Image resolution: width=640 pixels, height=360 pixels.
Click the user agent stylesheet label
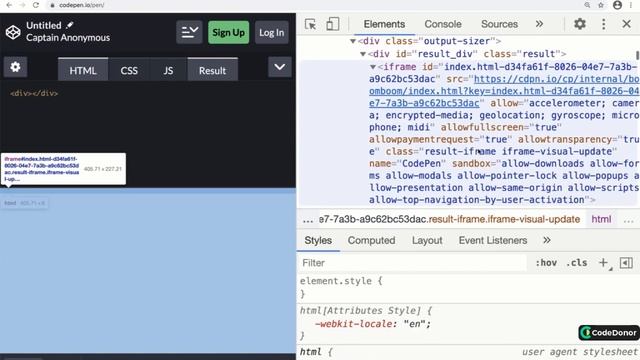580,352
